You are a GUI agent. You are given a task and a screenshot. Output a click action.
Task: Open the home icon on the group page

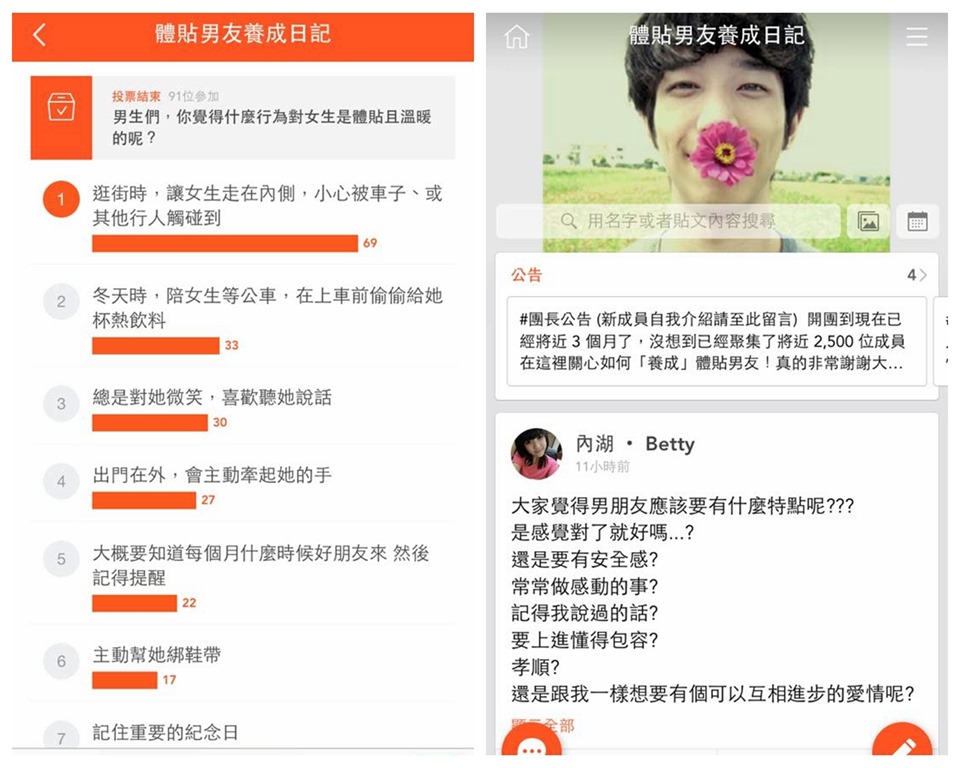(516, 37)
